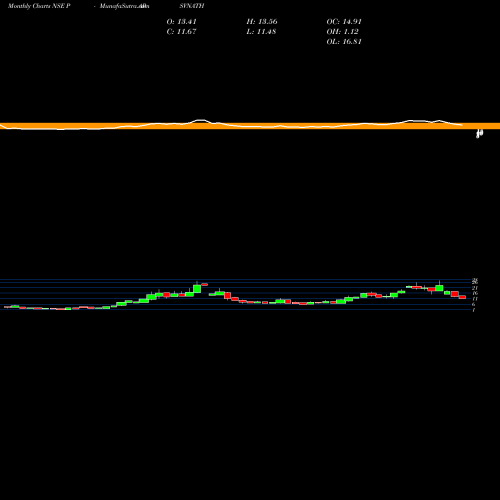The image size is (500, 500).
Task: Click the OH: 1.12 value
Action: click(x=342, y=32)
